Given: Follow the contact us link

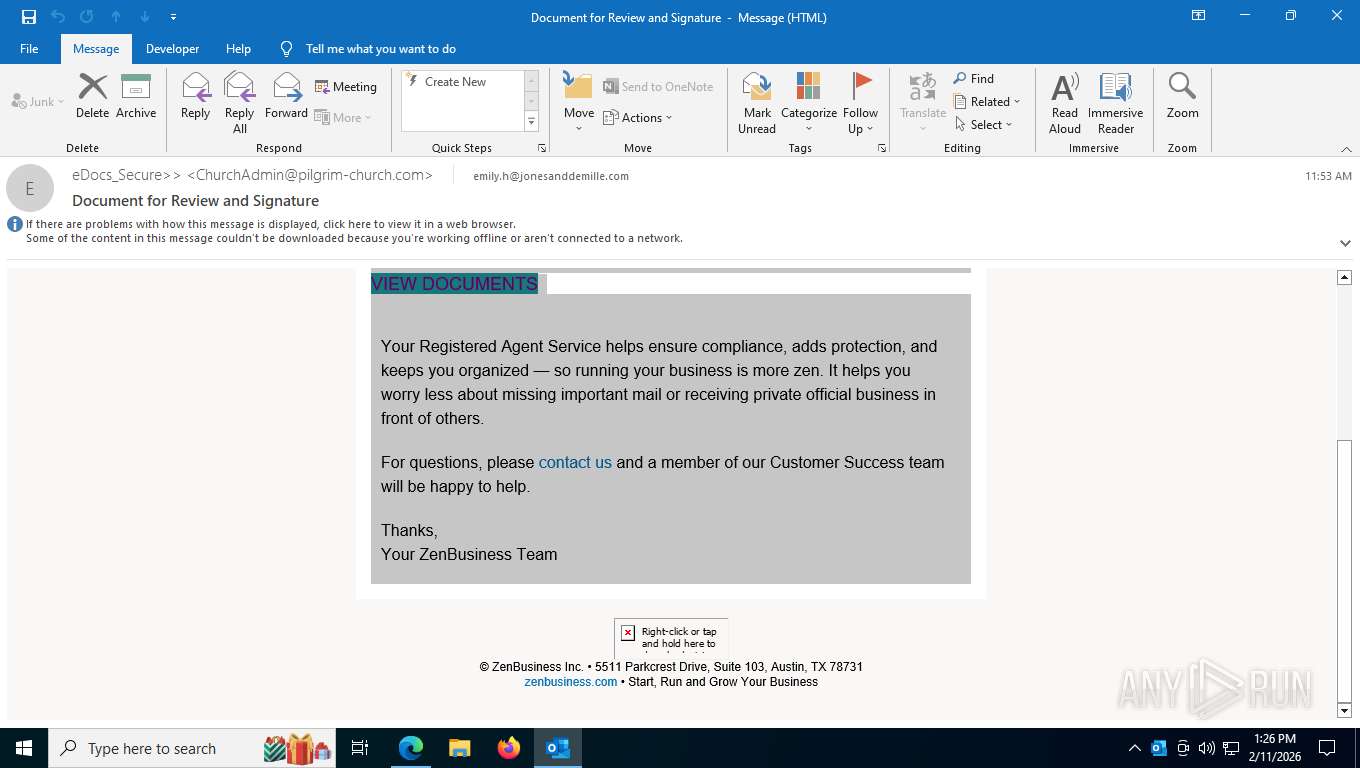Looking at the screenshot, I should [575, 463].
